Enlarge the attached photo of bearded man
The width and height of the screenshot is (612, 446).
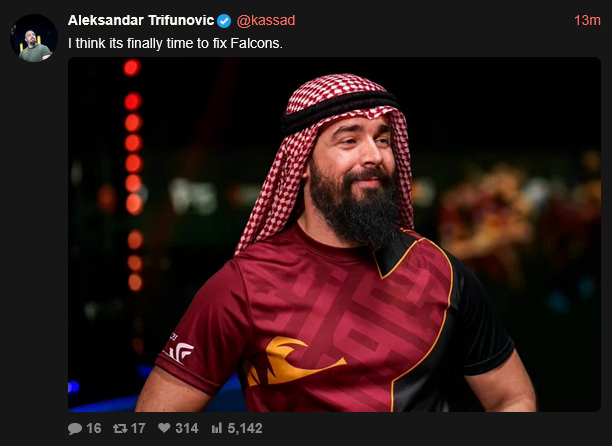pyautogui.click(x=334, y=235)
